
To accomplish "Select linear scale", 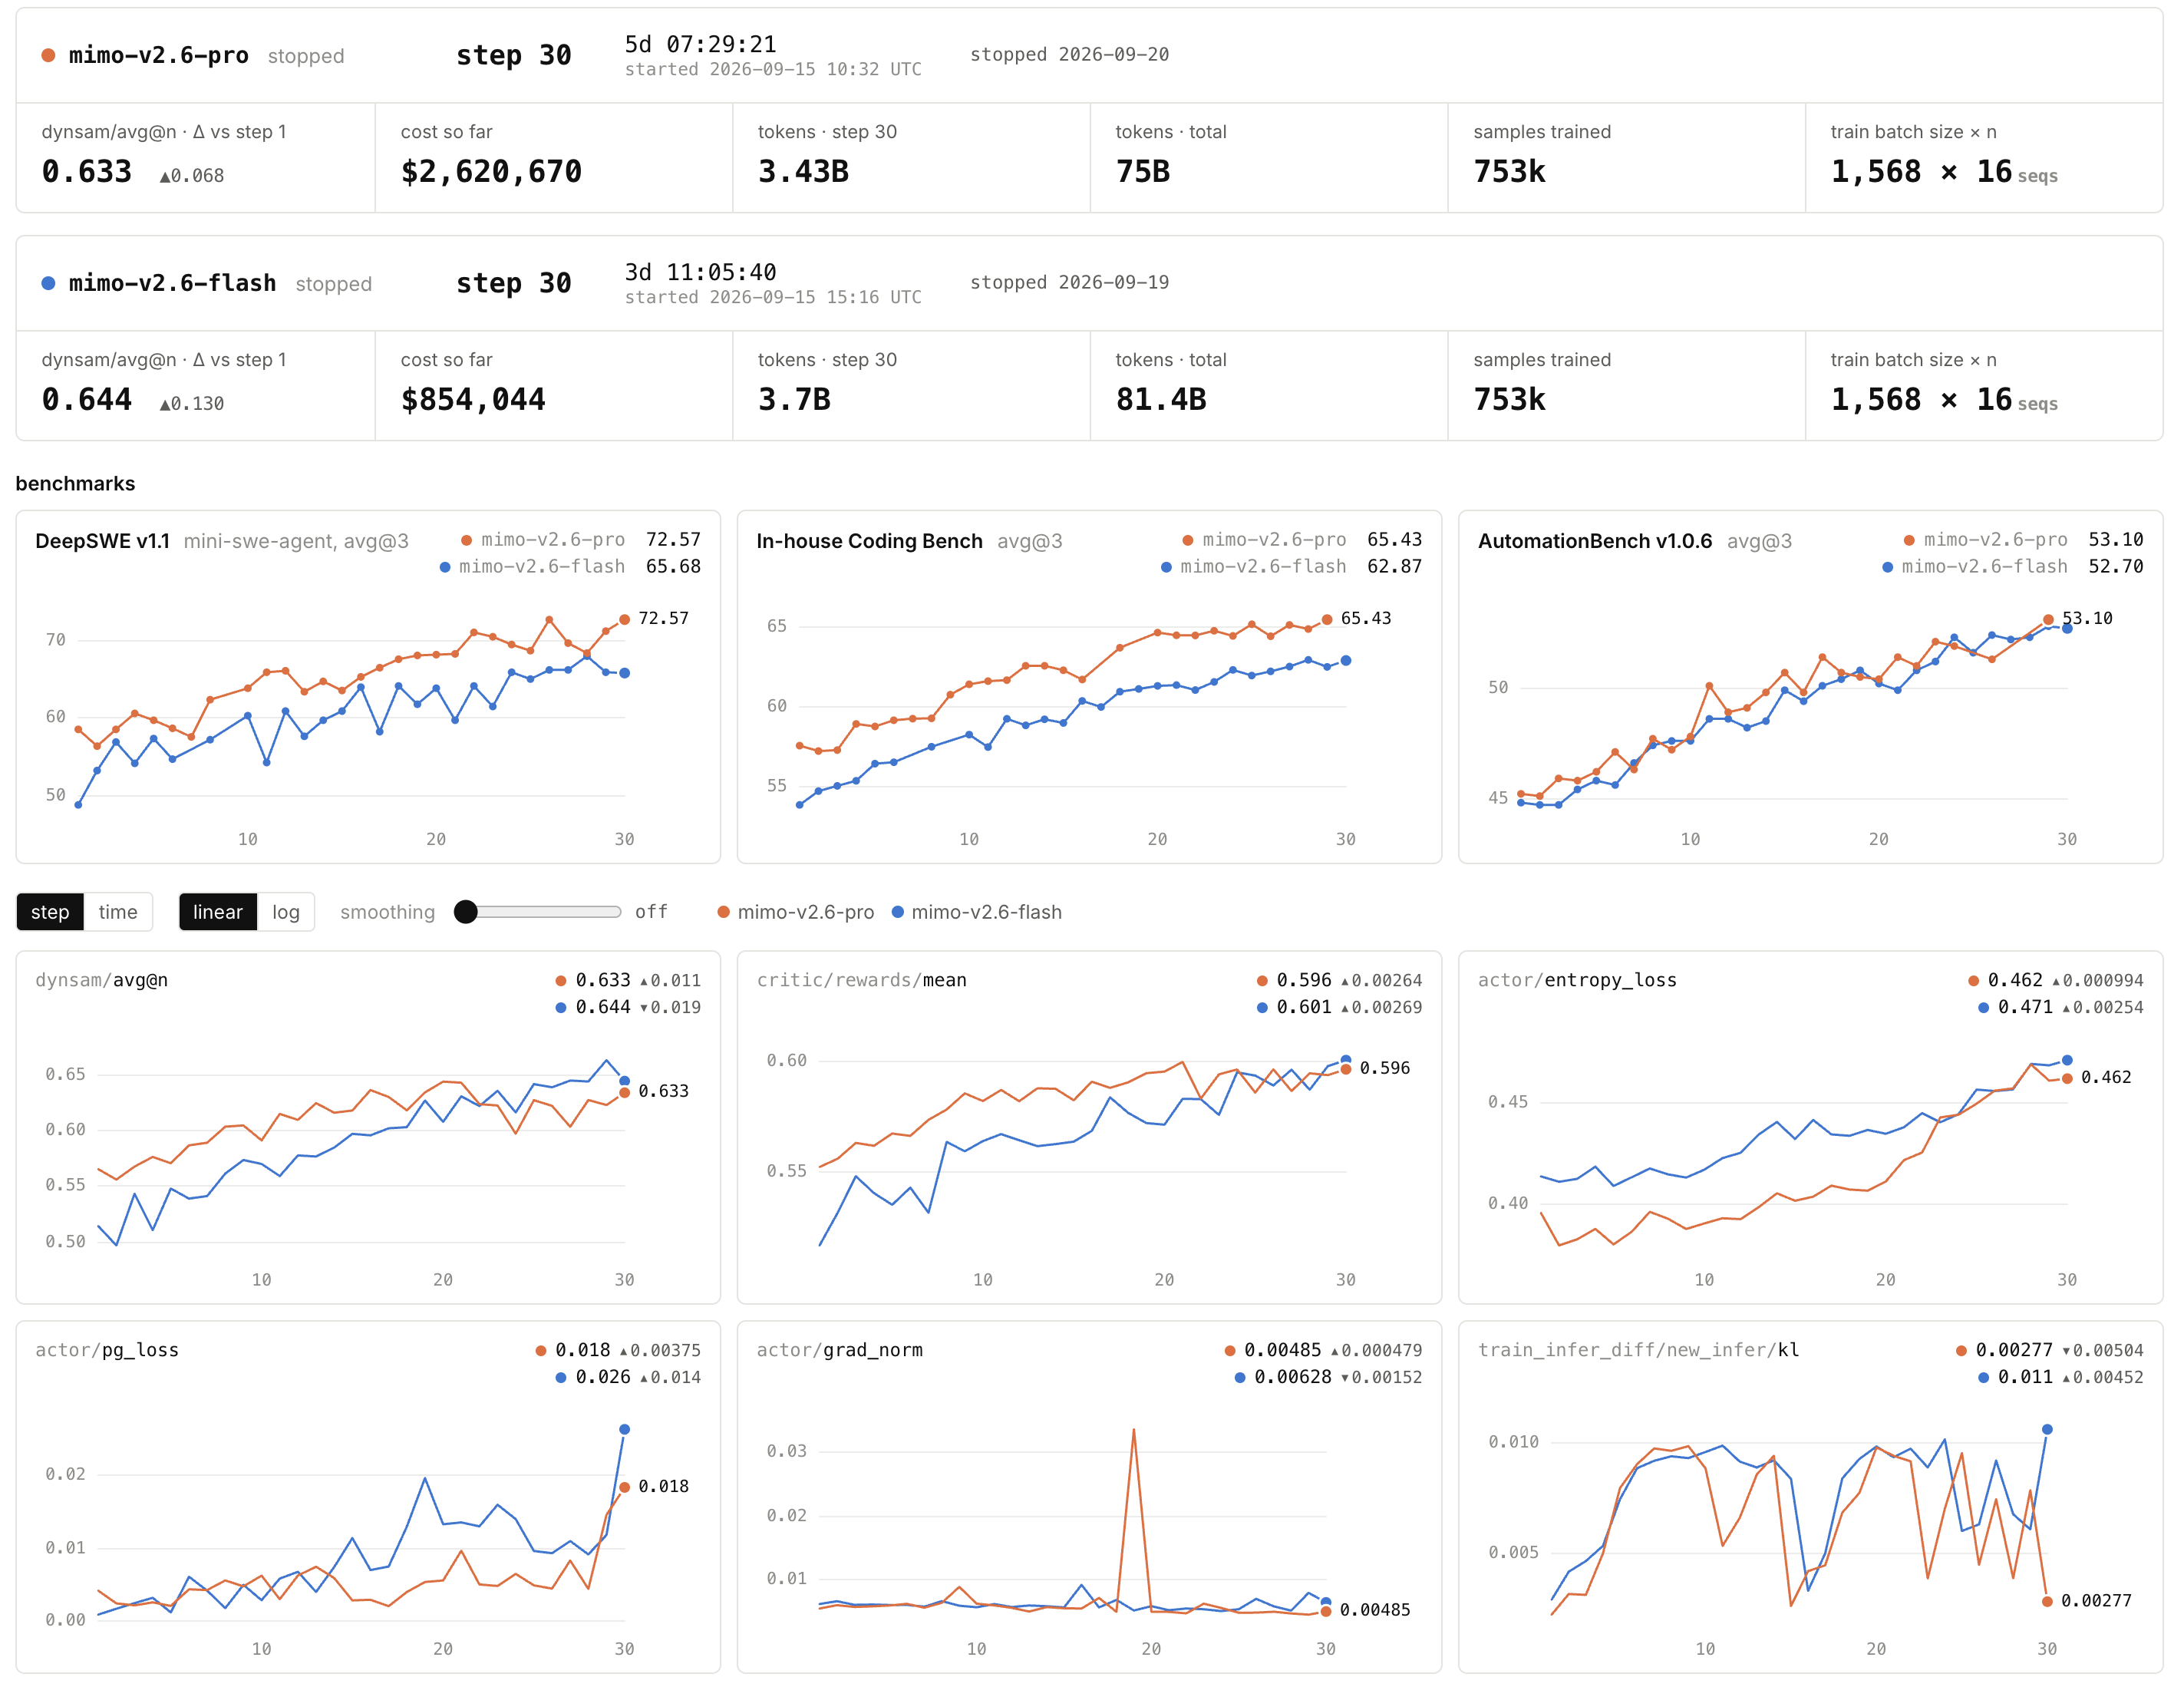I will (218, 911).
